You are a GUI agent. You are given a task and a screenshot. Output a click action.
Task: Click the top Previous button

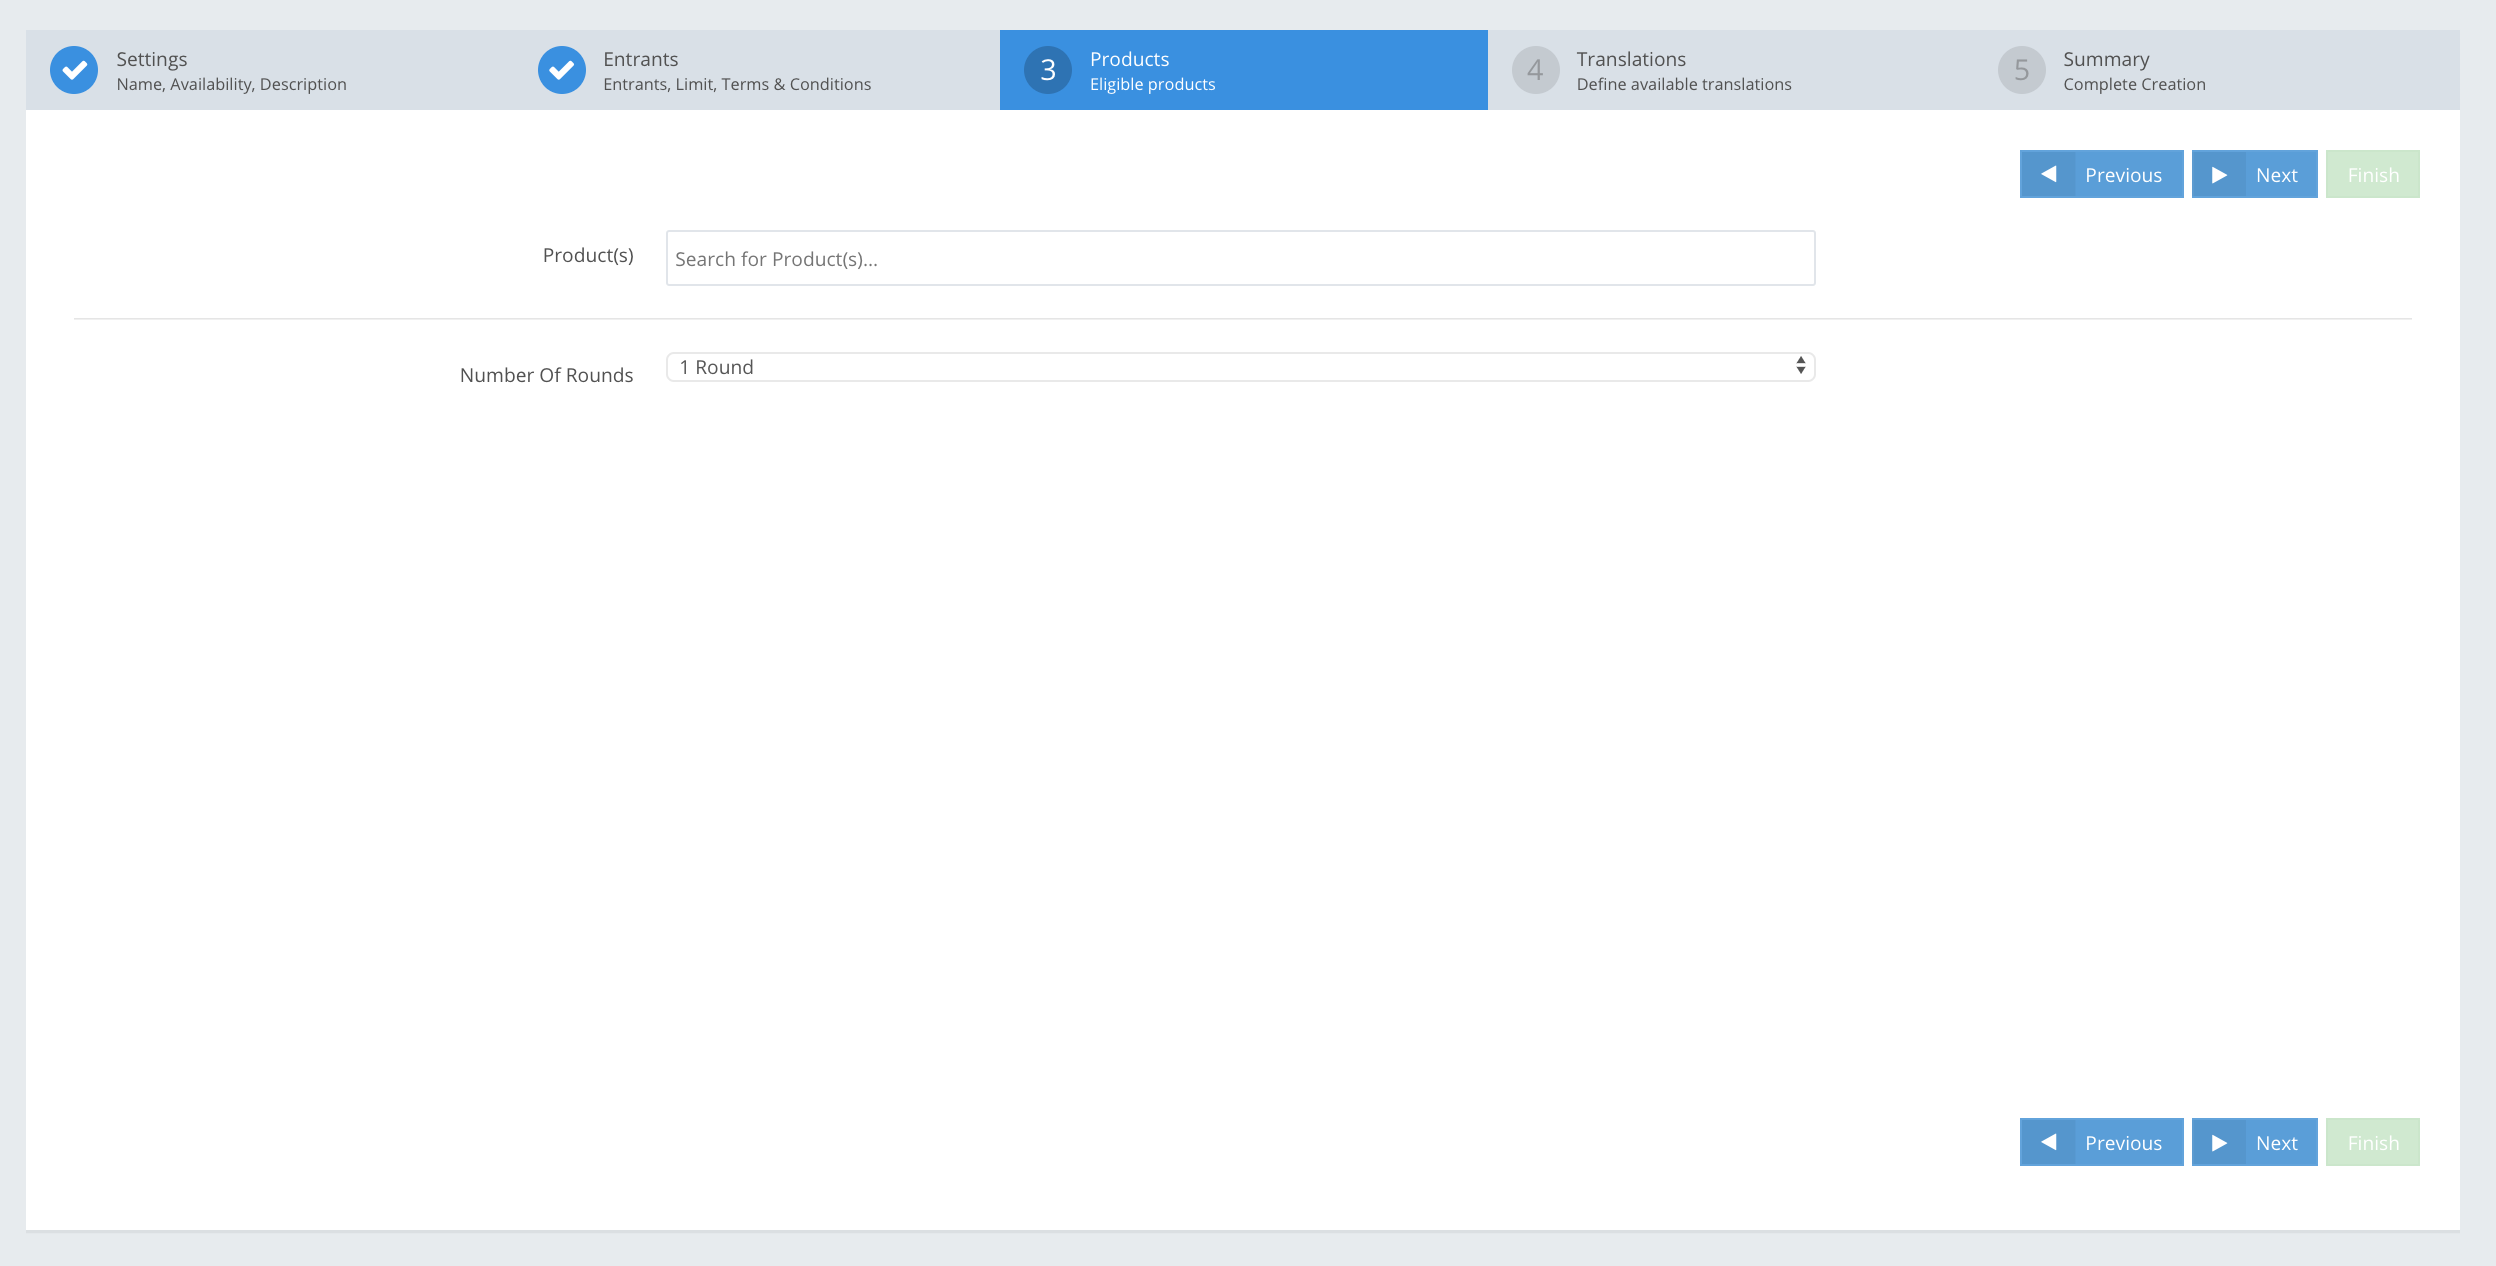tap(2101, 175)
